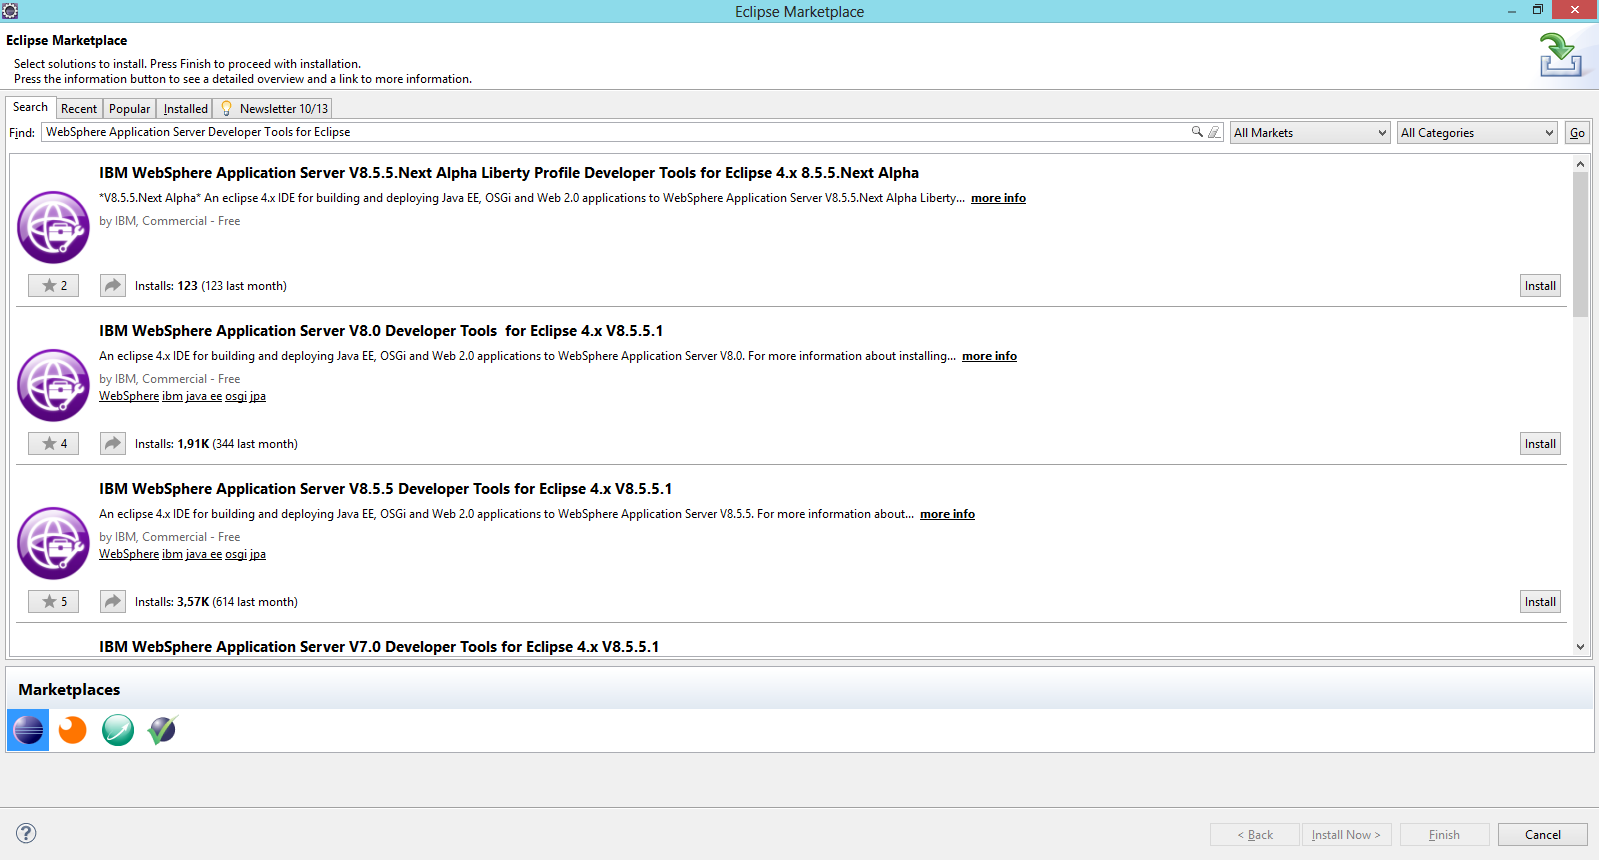Favorite the V8.0 Developer Tools entry with 4 stars
1599x860 pixels.
pos(53,444)
